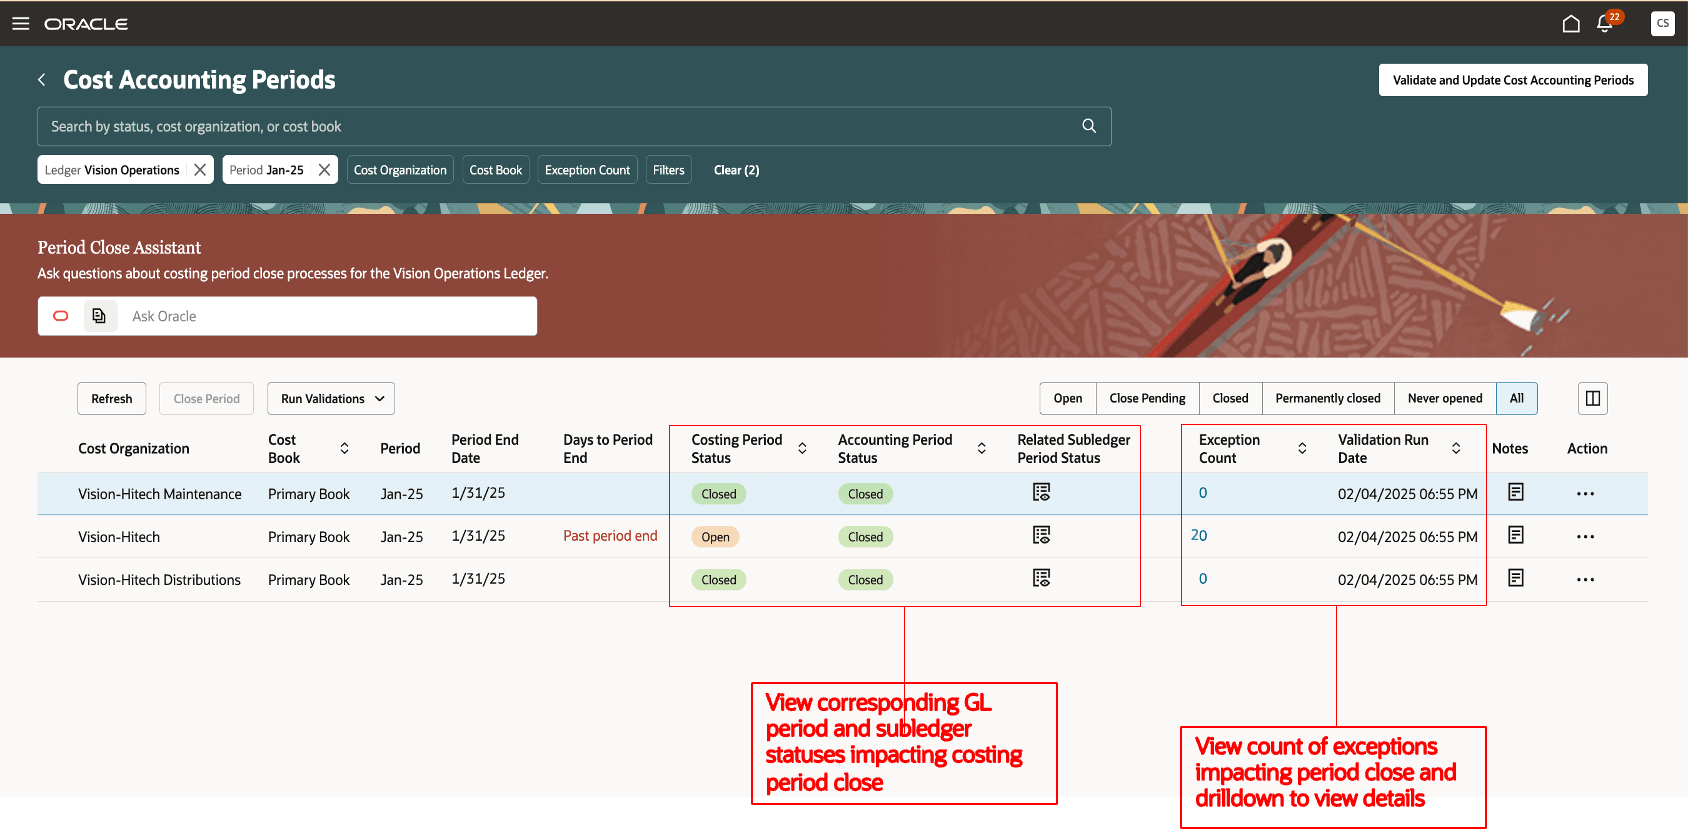Open notes for Vision-Hitech Distributions

pyautogui.click(x=1516, y=578)
